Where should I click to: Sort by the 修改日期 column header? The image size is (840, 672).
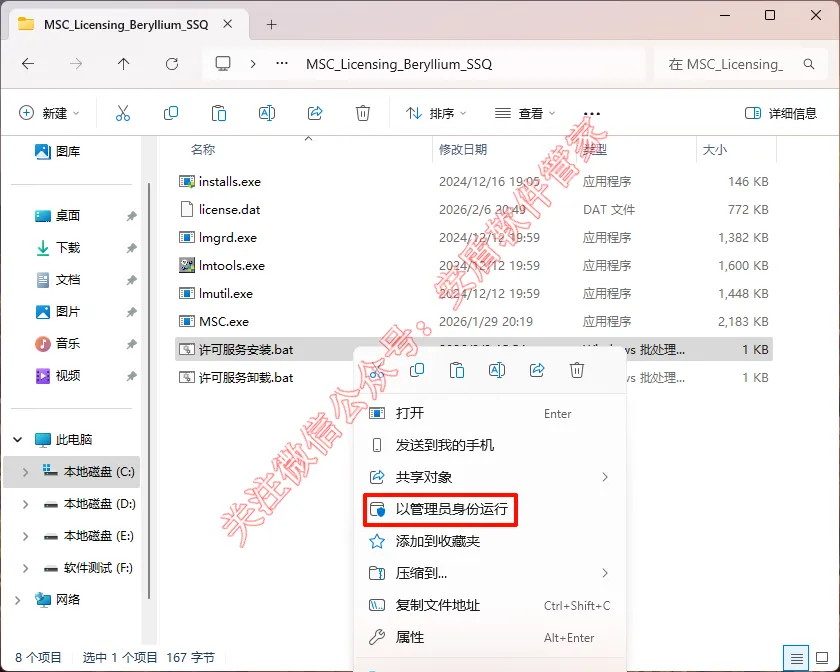point(463,150)
